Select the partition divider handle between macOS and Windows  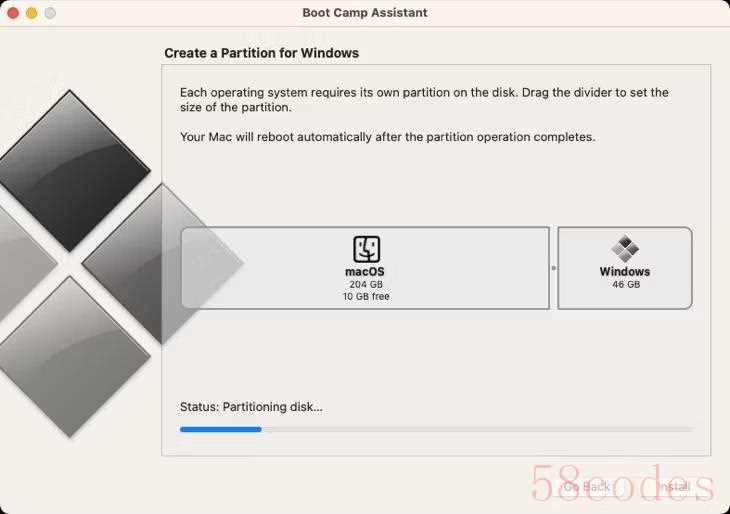(x=554, y=268)
